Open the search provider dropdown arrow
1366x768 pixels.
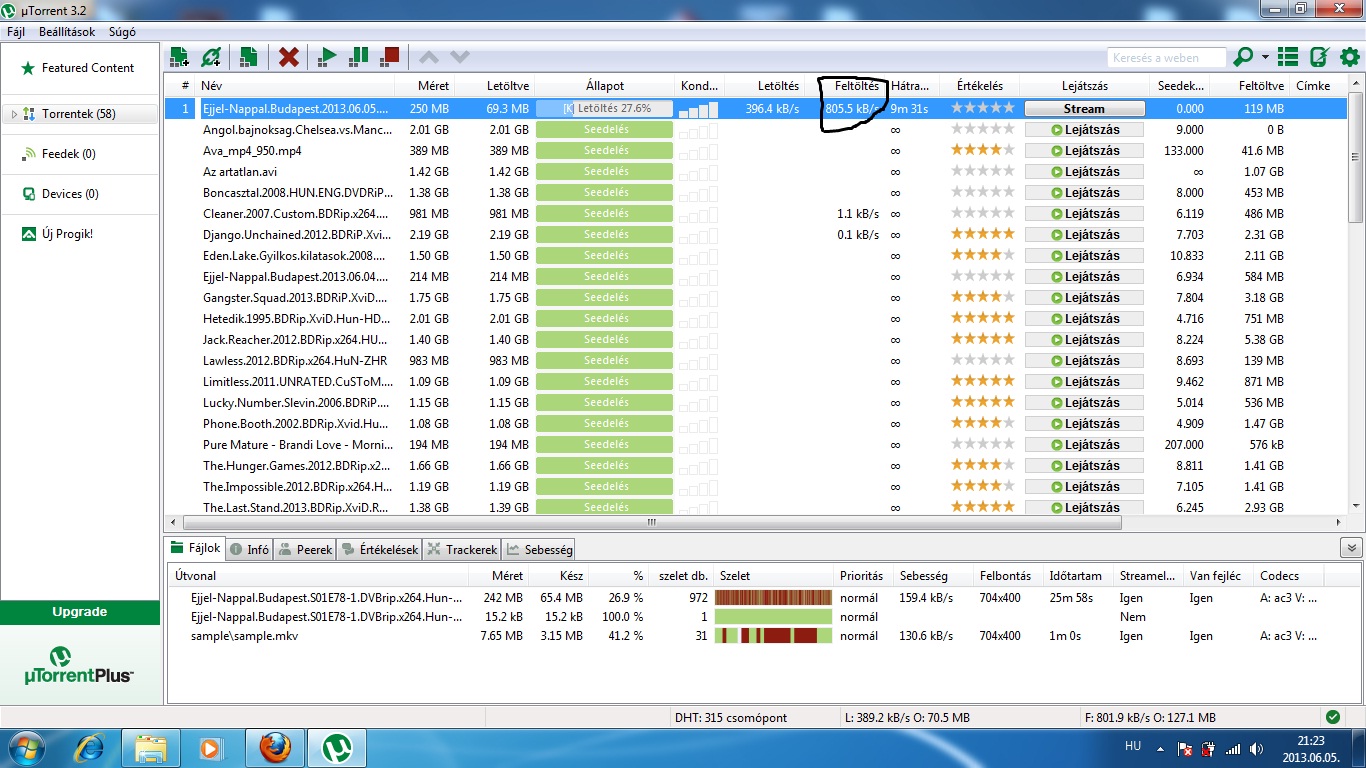pos(1265,58)
